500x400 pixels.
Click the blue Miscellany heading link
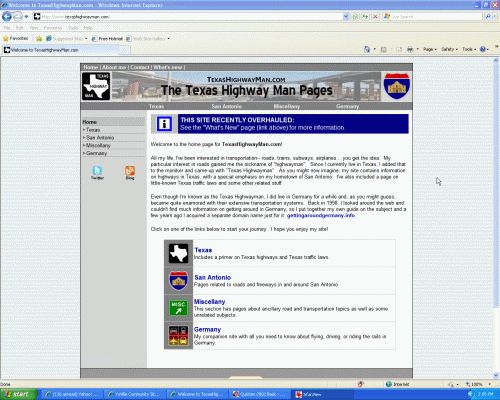point(209,301)
